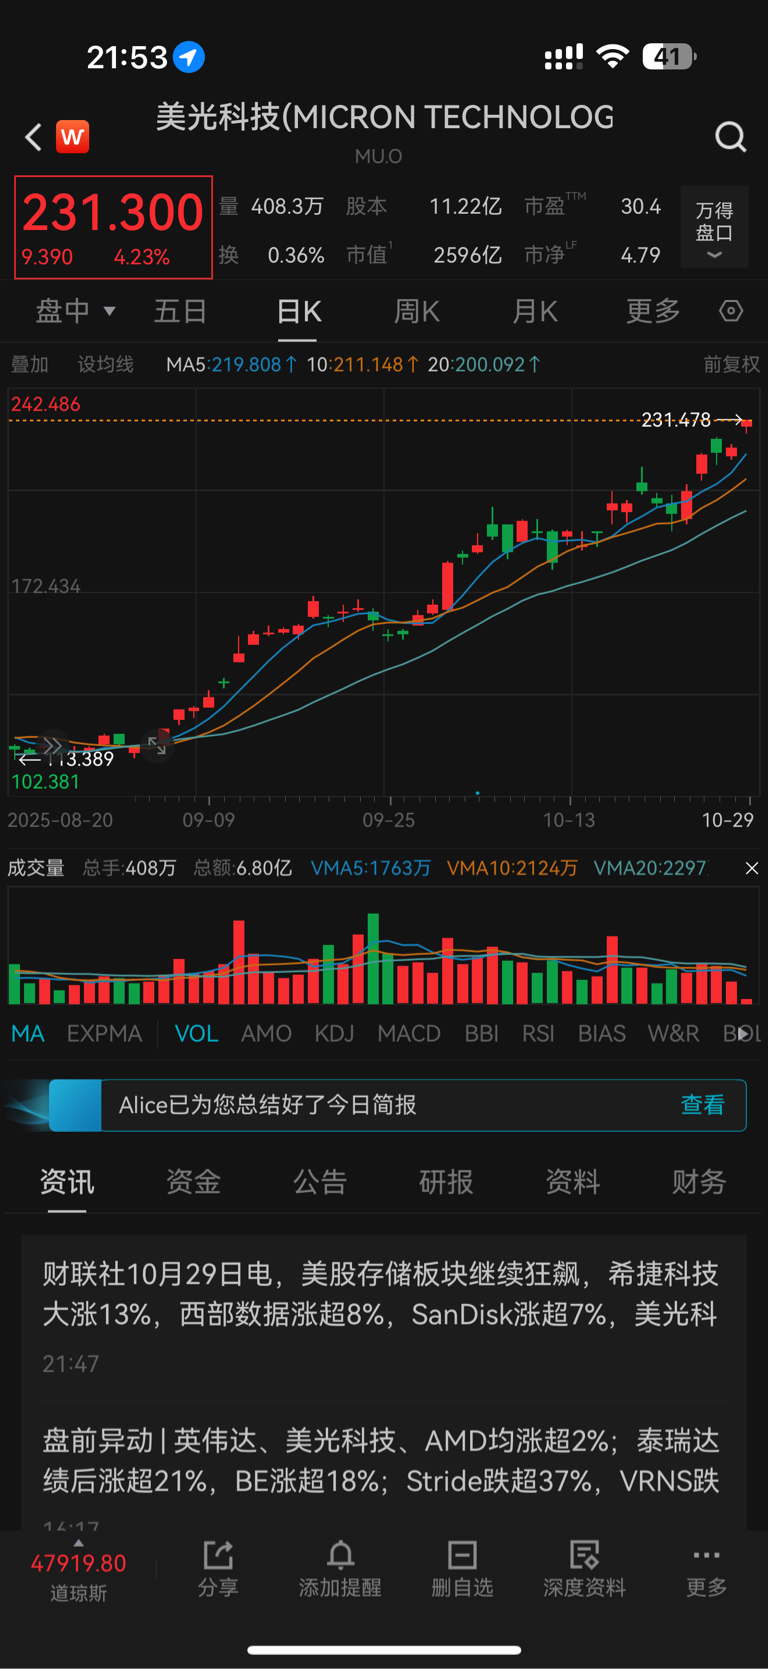The image size is (768, 1669).
Task: Tap the 设均线 moving average settings
Action: [x=106, y=364]
